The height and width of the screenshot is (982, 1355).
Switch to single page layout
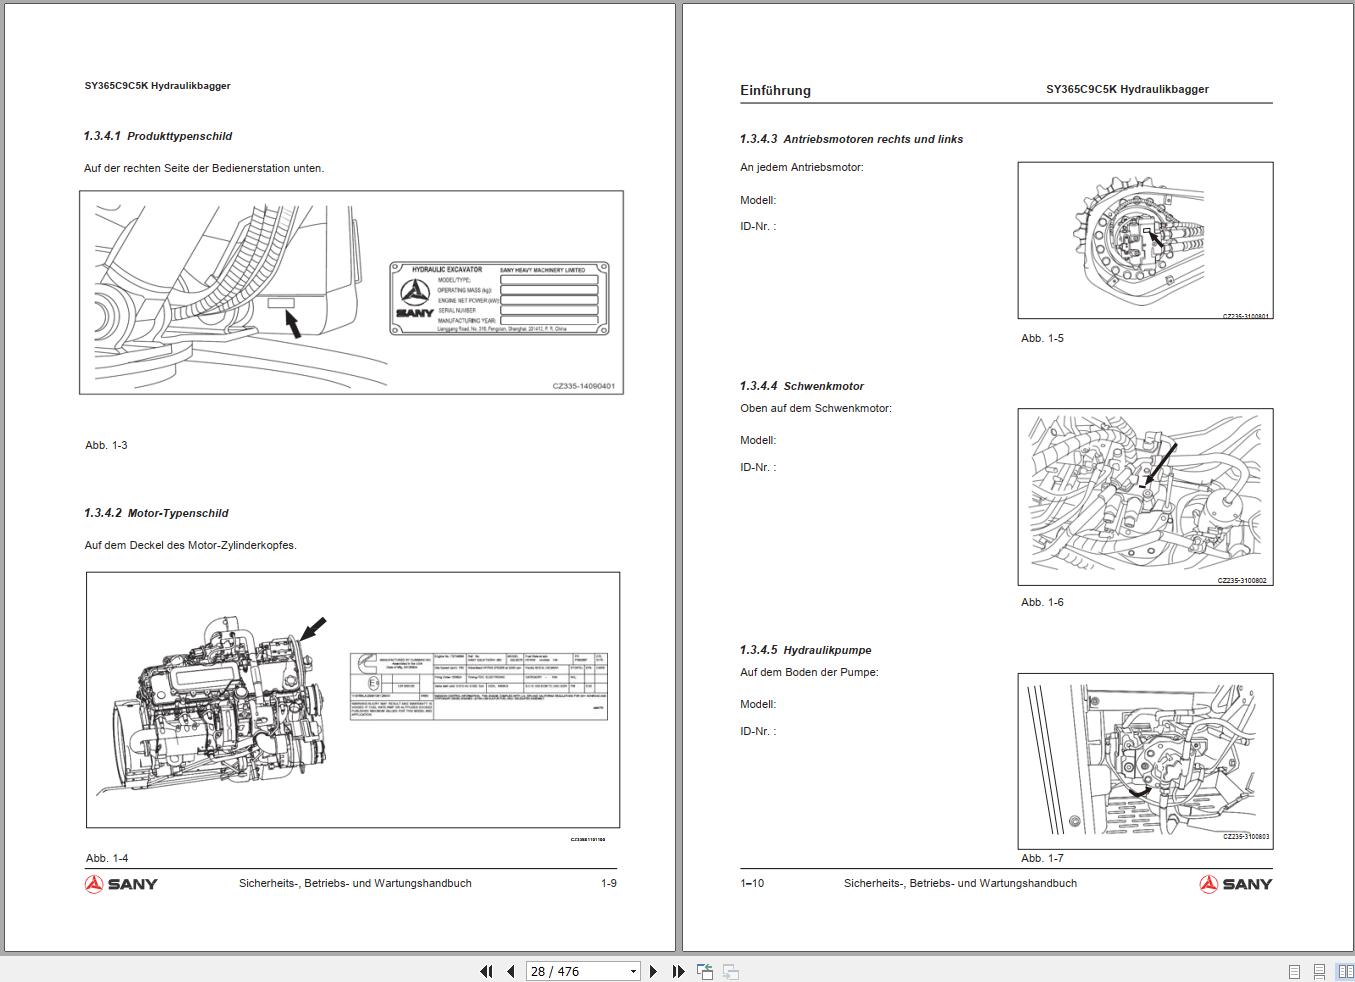pos(1294,971)
